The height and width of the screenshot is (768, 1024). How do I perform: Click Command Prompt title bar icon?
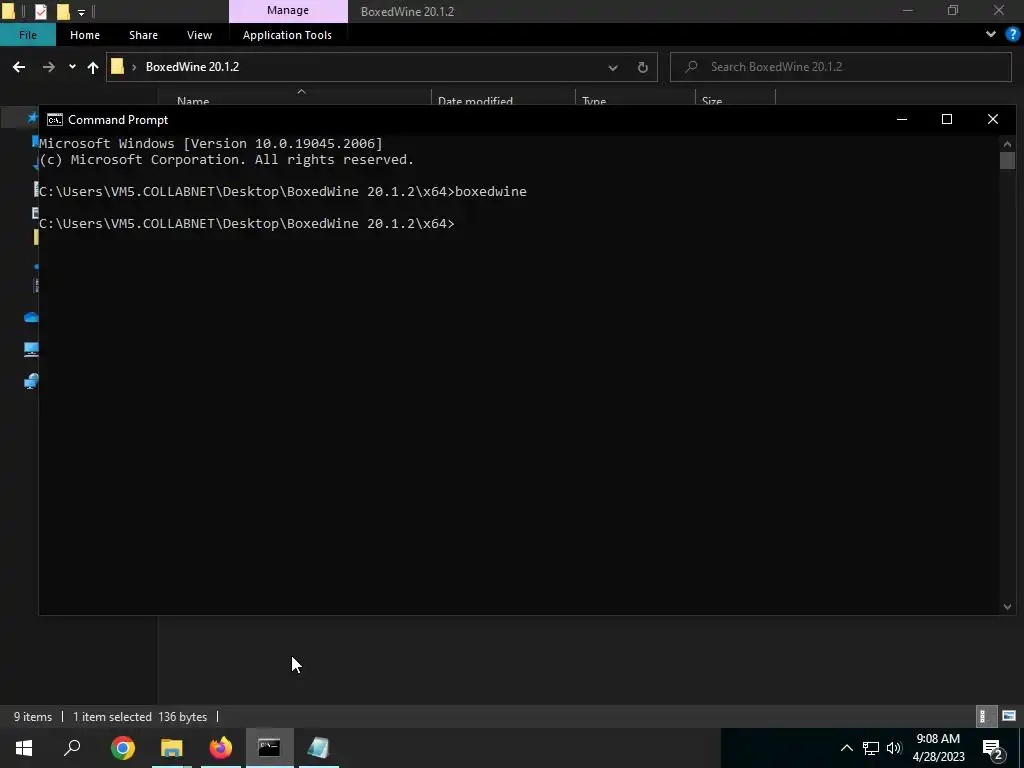(55, 120)
